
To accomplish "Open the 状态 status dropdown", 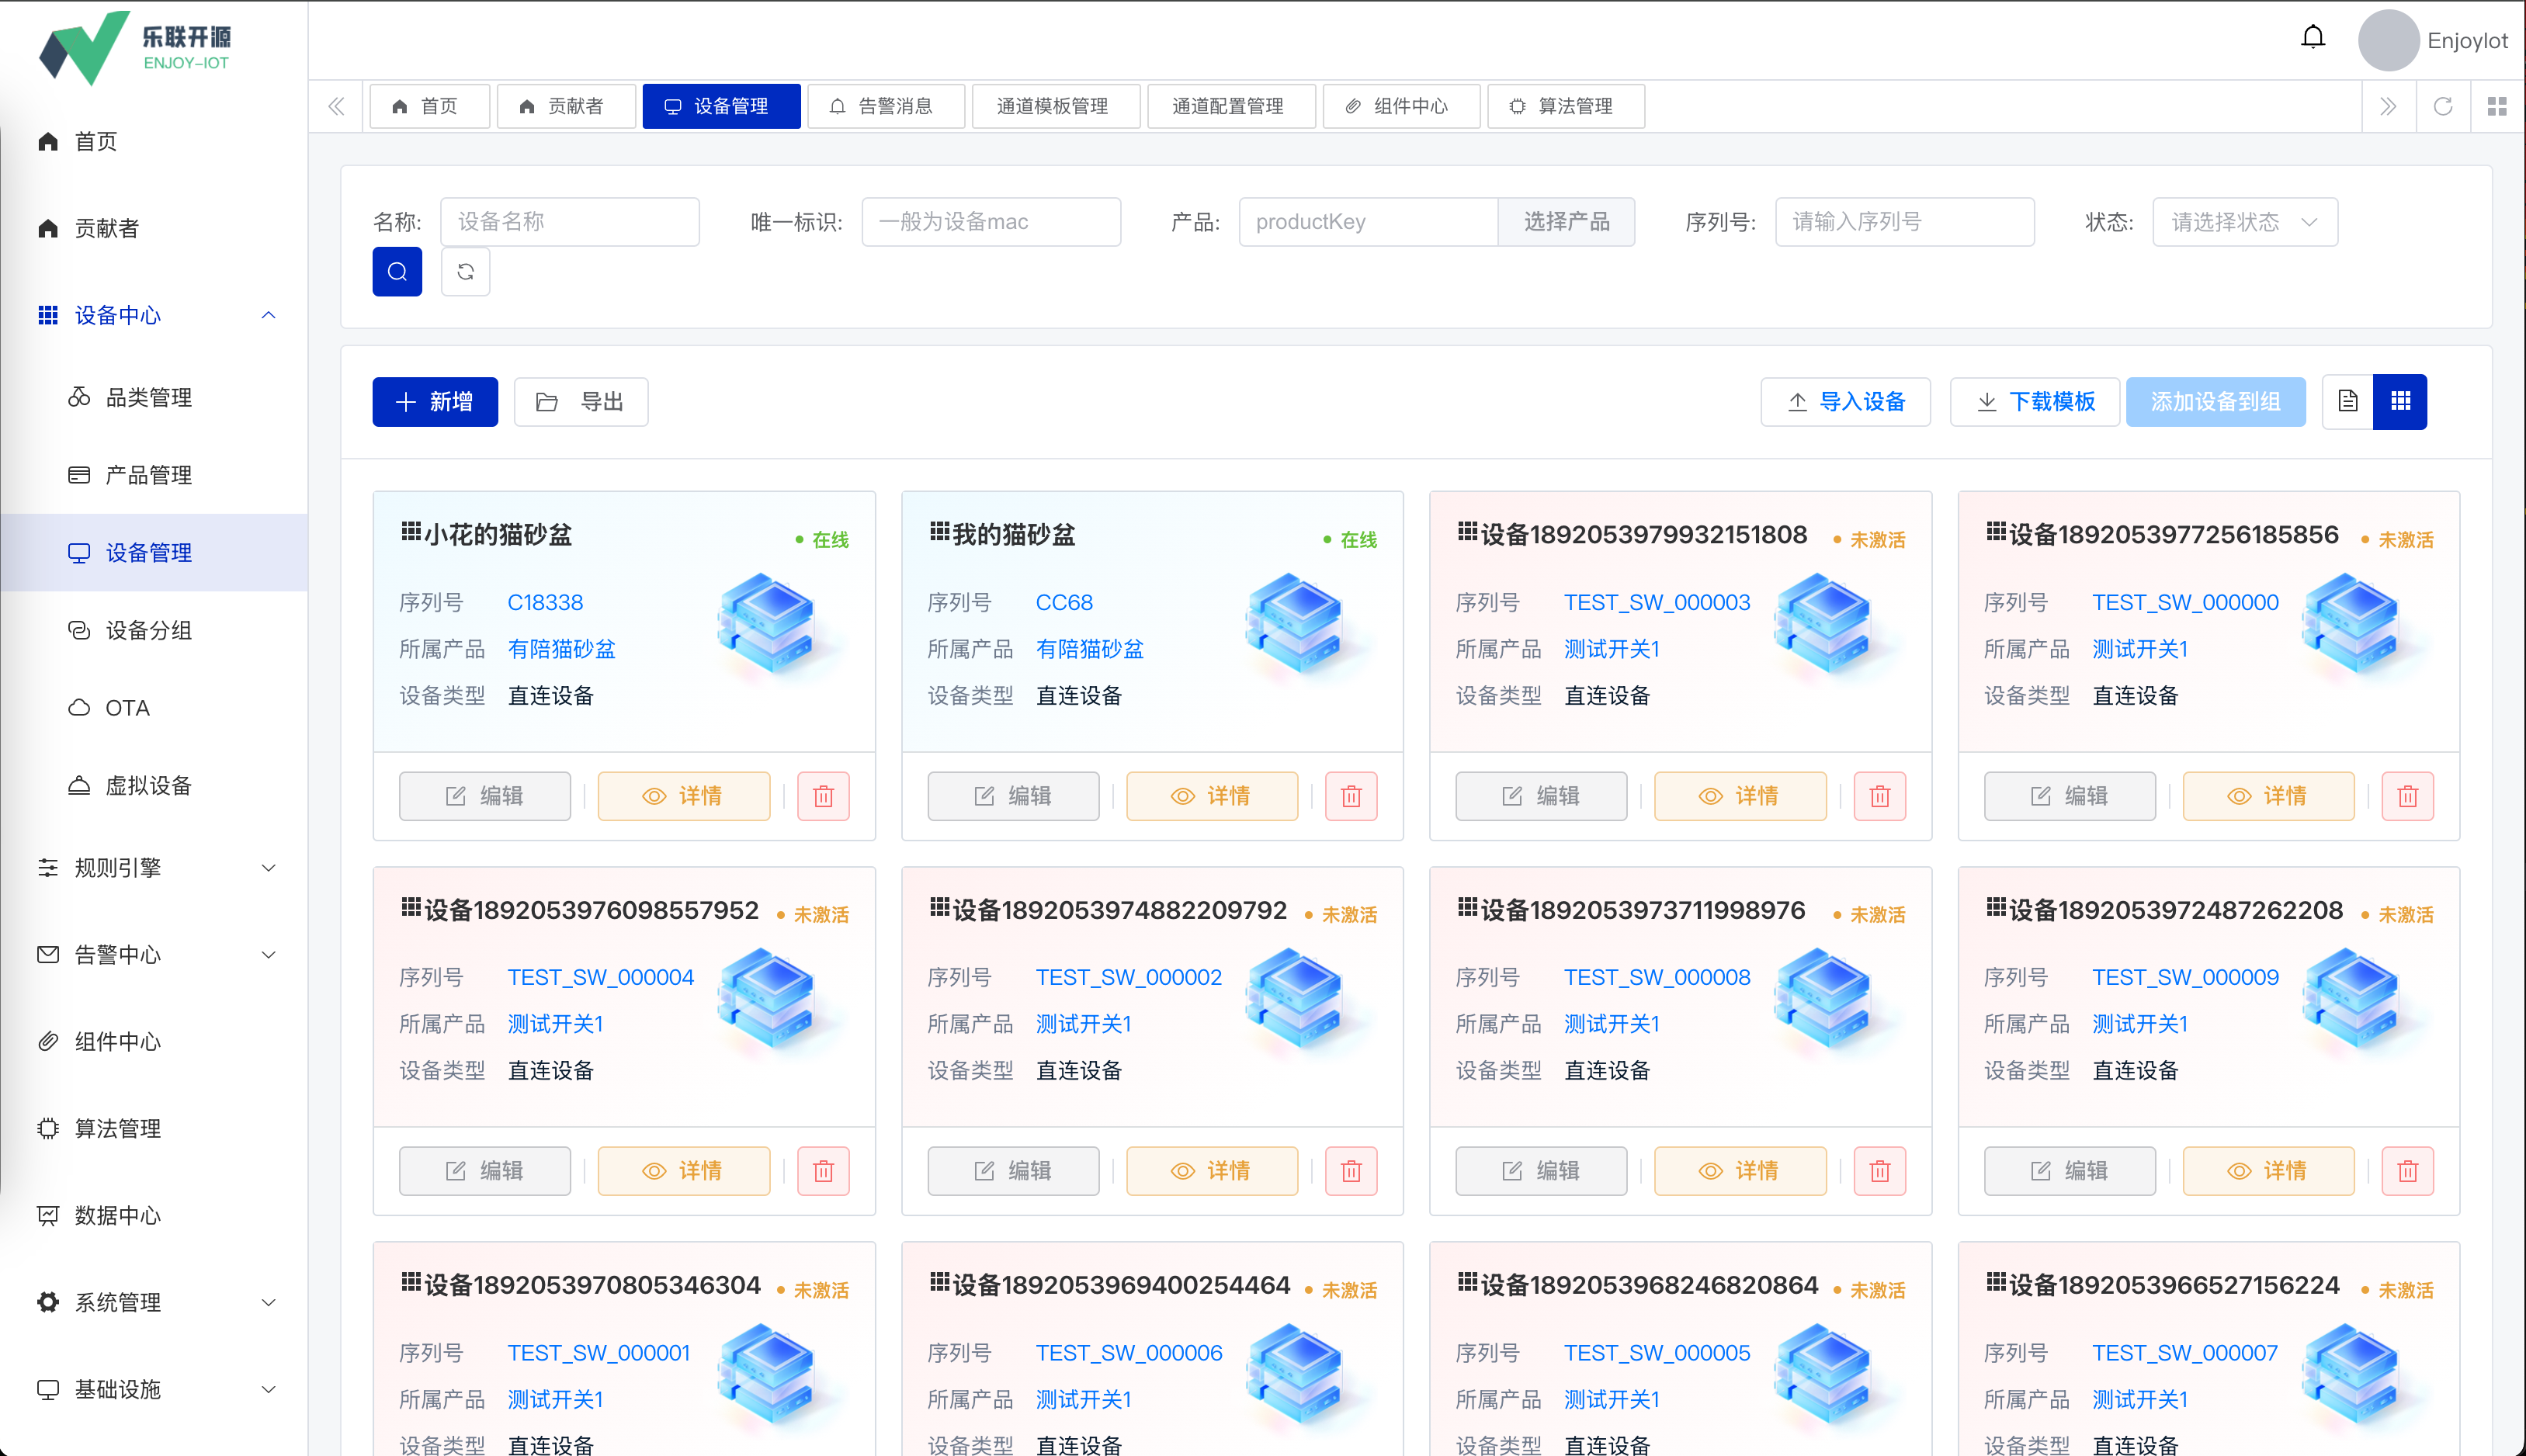I will pyautogui.click(x=2244, y=221).
